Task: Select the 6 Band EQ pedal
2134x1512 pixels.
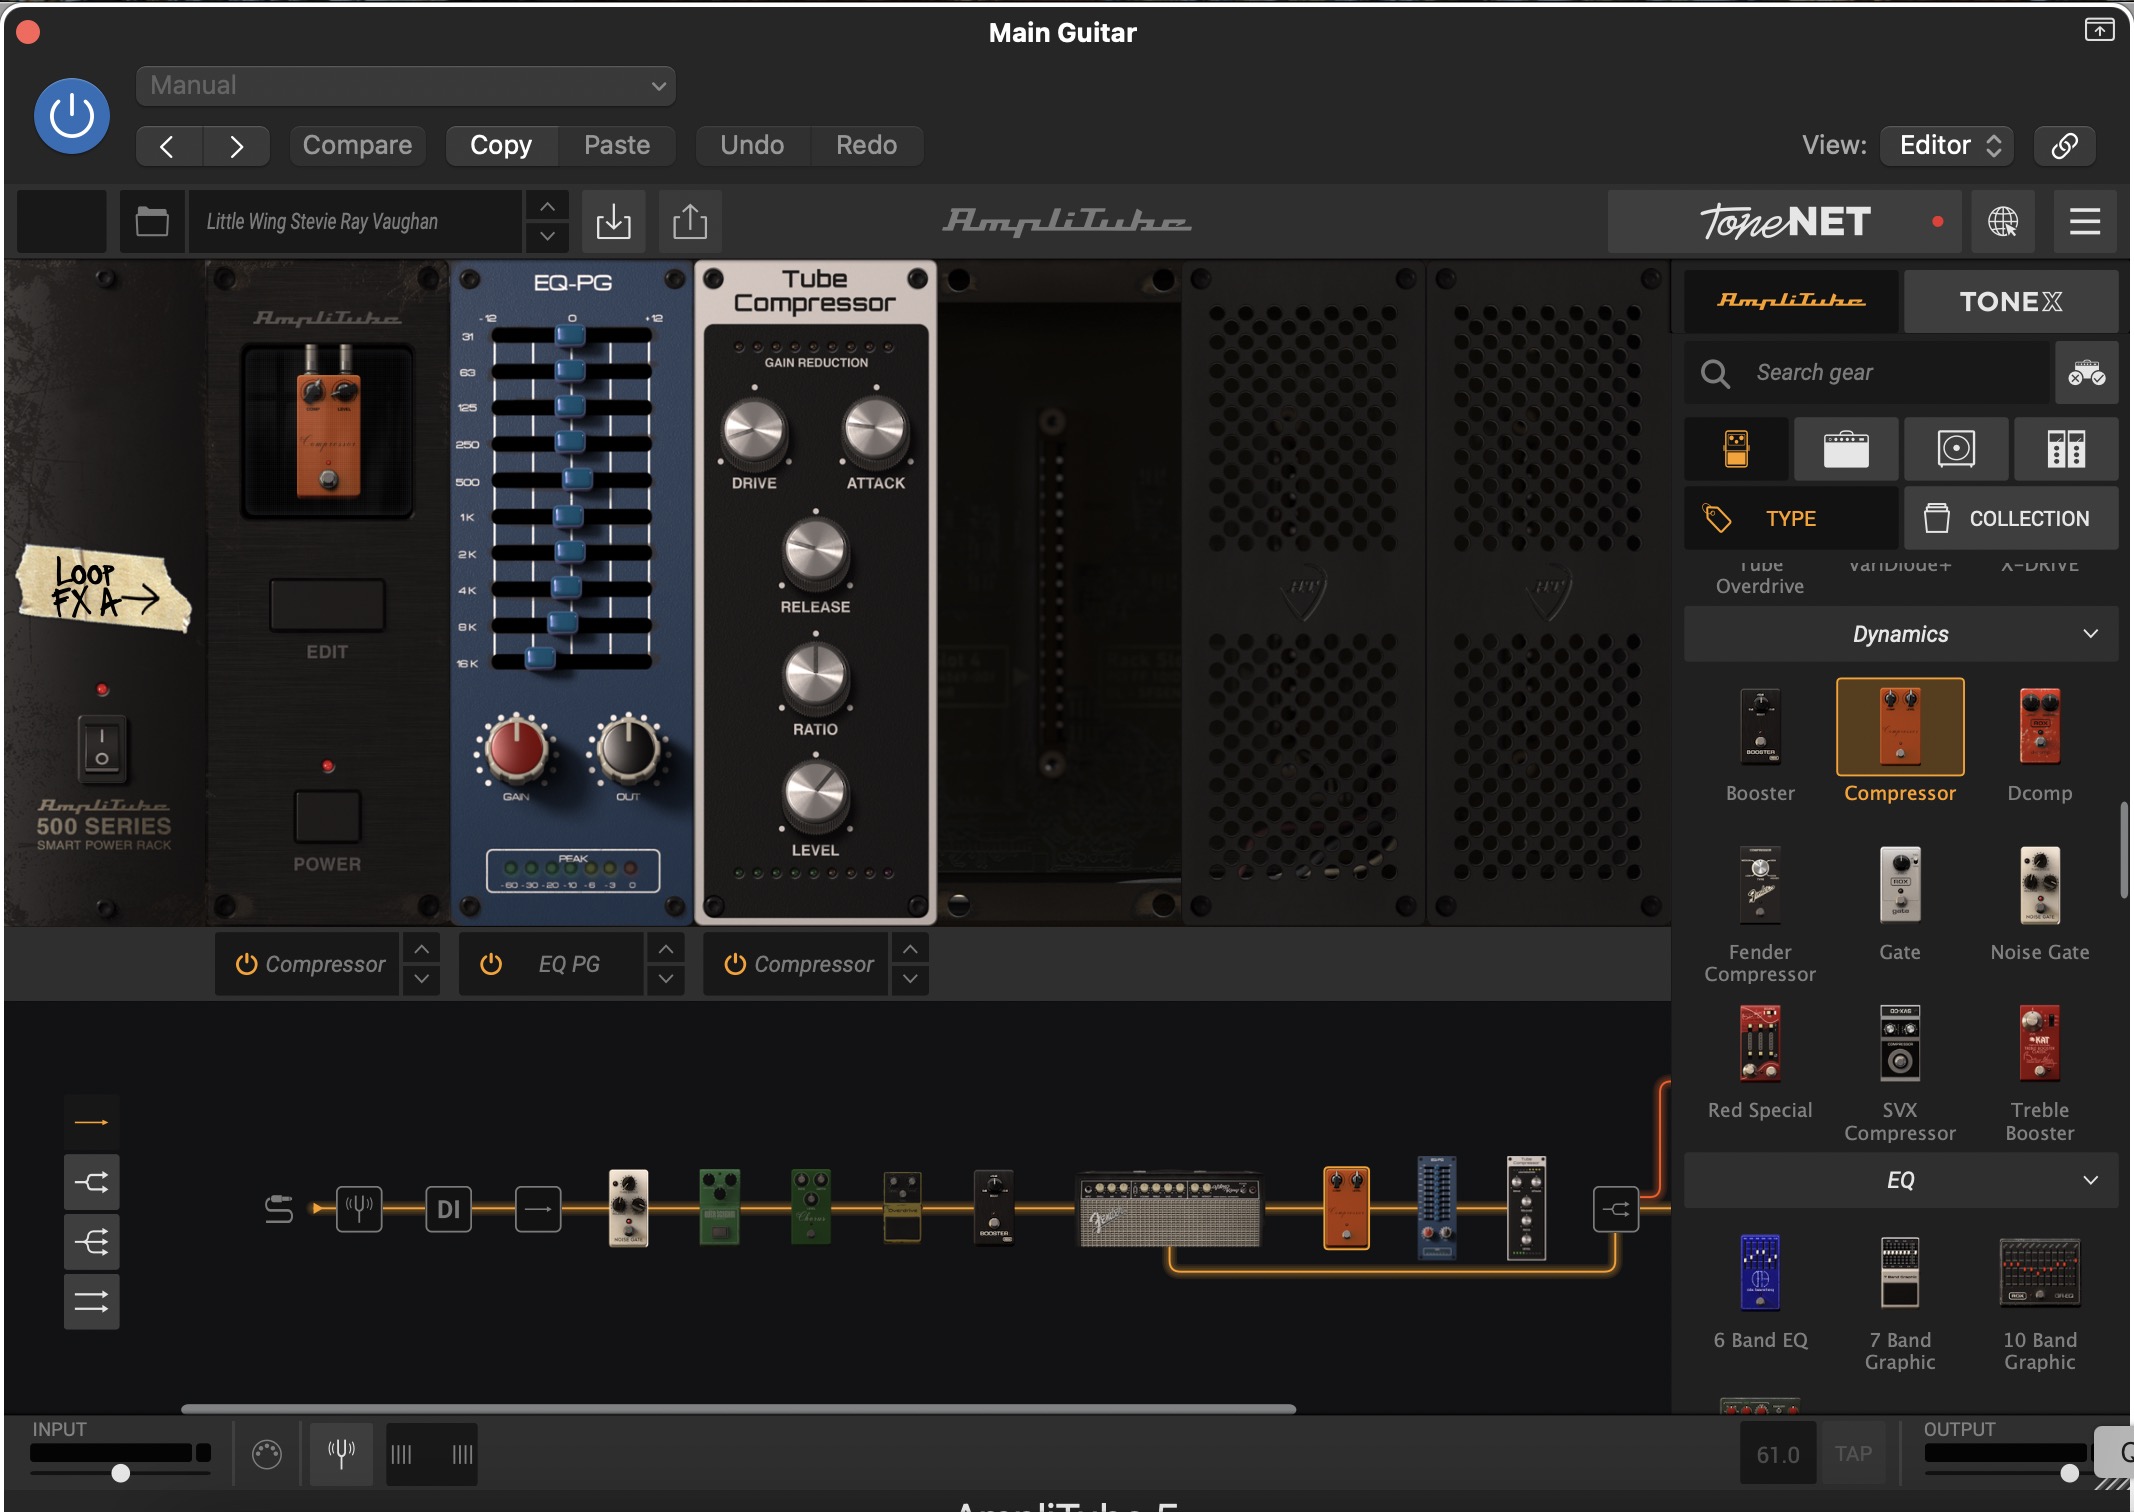Action: (x=1760, y=1273)
